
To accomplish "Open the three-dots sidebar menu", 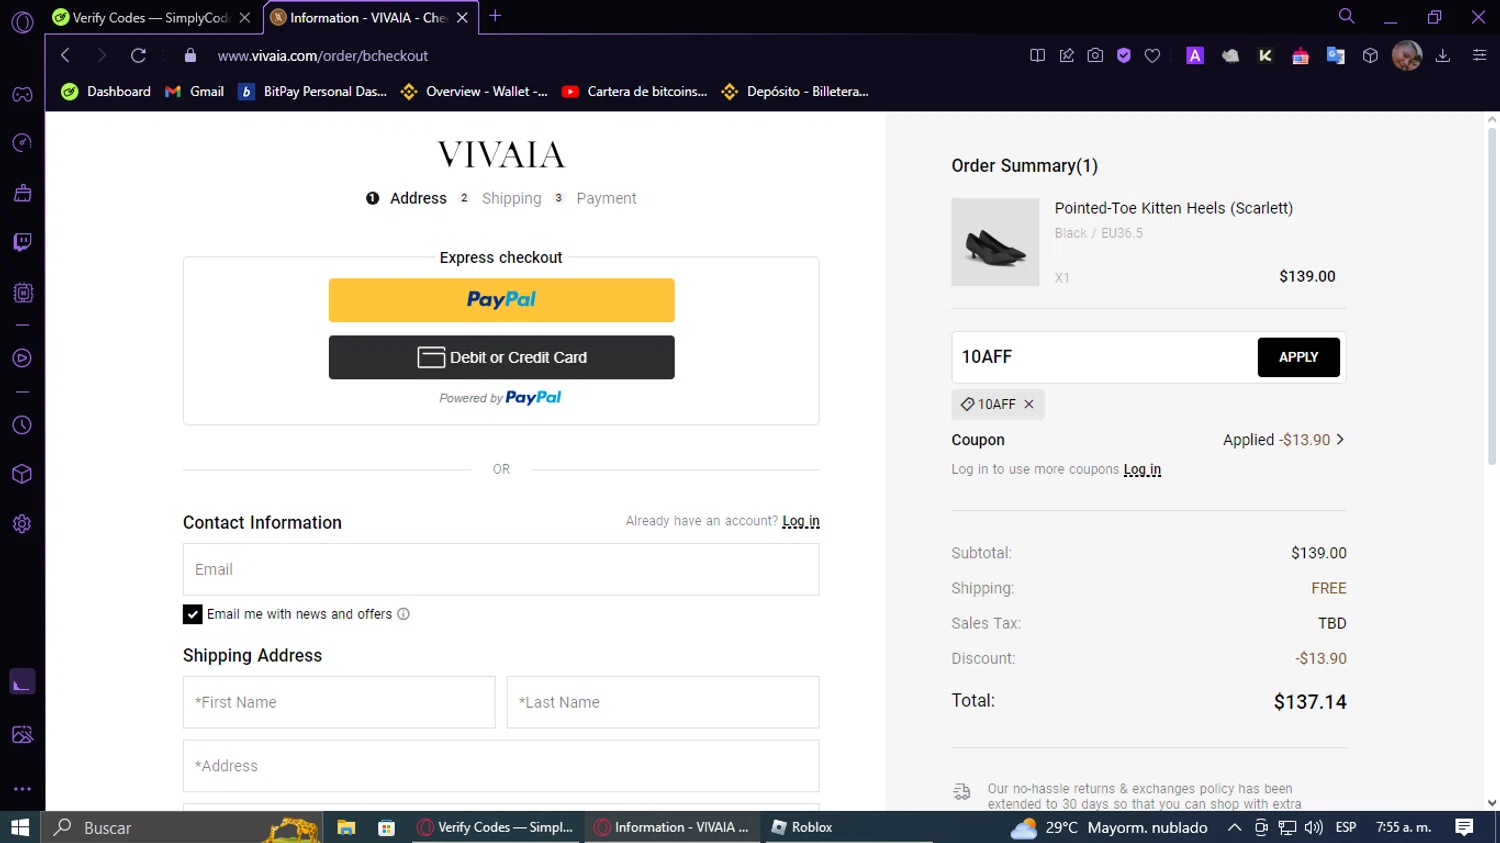I will tap(22, 789).
